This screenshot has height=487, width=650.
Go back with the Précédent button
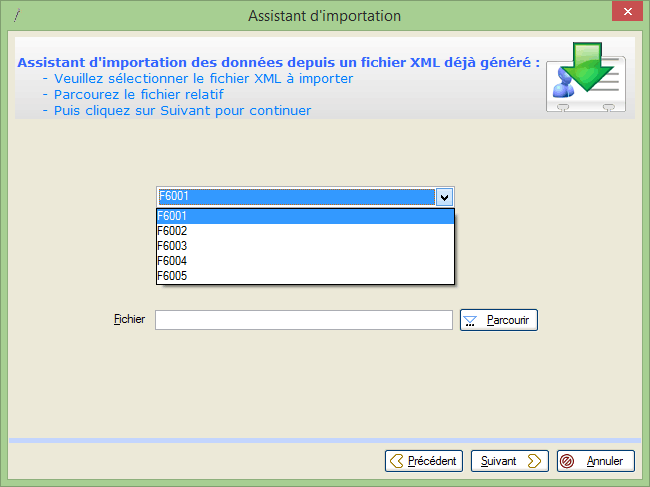424,461
